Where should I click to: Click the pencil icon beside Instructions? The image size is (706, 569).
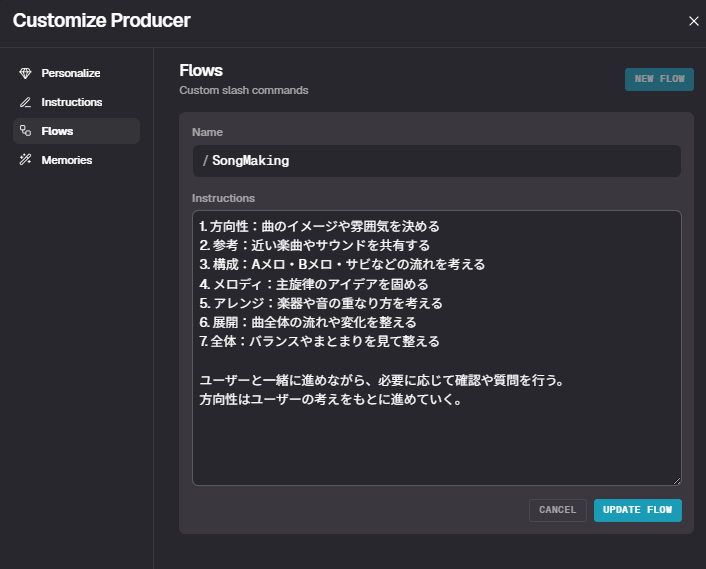click(x=26, y=102)
